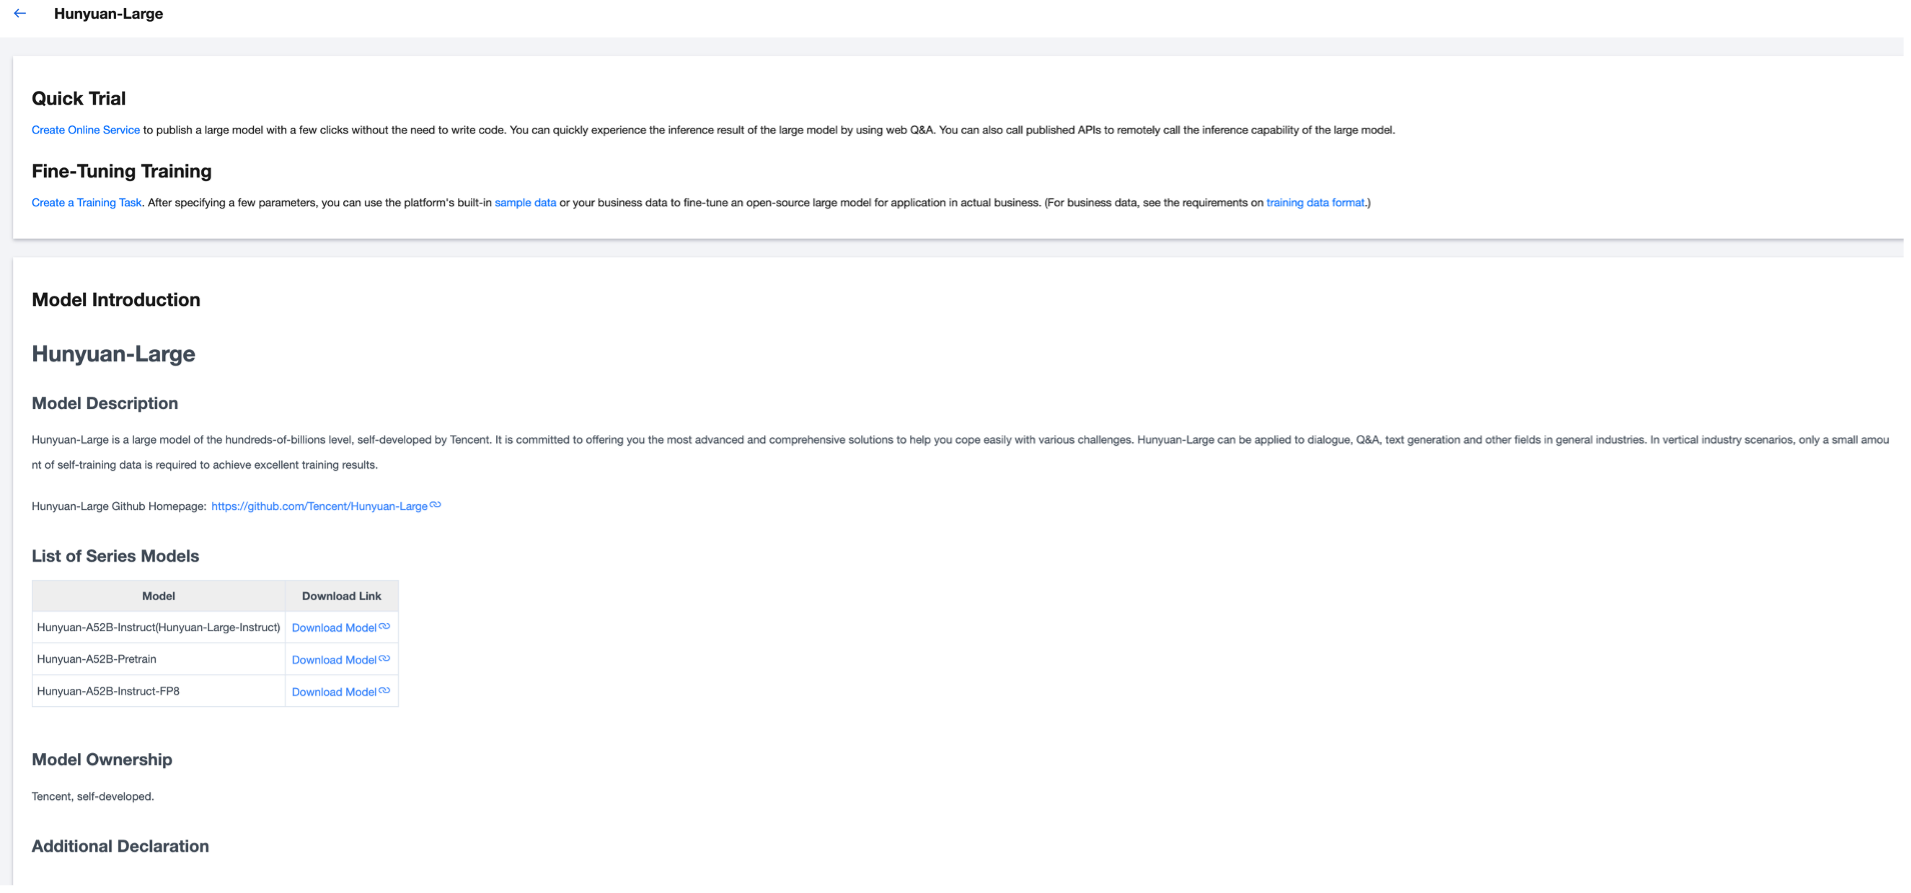The width and height of the screenshot is (1911, 893).
Task: Select the 'Hunyuan-Large Github Homepage:' label
Action: 119,507
